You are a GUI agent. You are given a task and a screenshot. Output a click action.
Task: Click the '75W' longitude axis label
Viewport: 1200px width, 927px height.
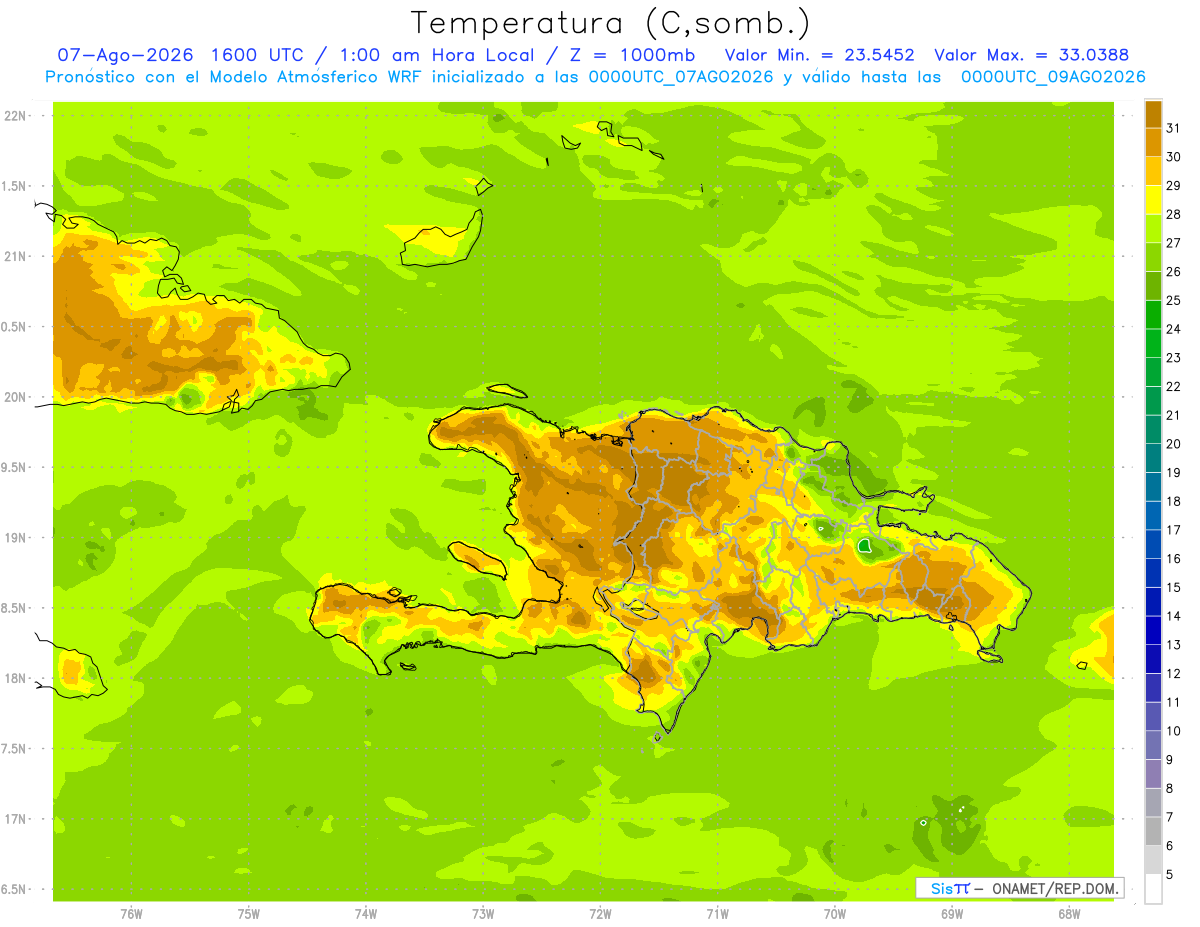tap(249, 913)
